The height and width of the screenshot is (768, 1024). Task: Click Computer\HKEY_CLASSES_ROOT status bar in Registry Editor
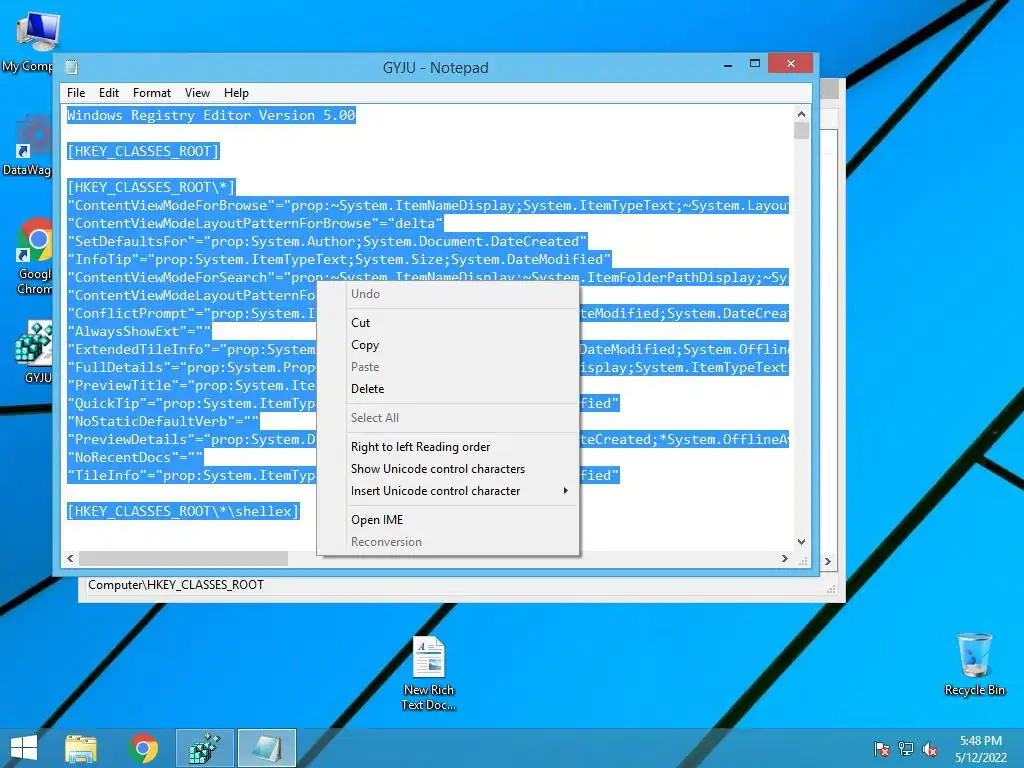[176, 585]
